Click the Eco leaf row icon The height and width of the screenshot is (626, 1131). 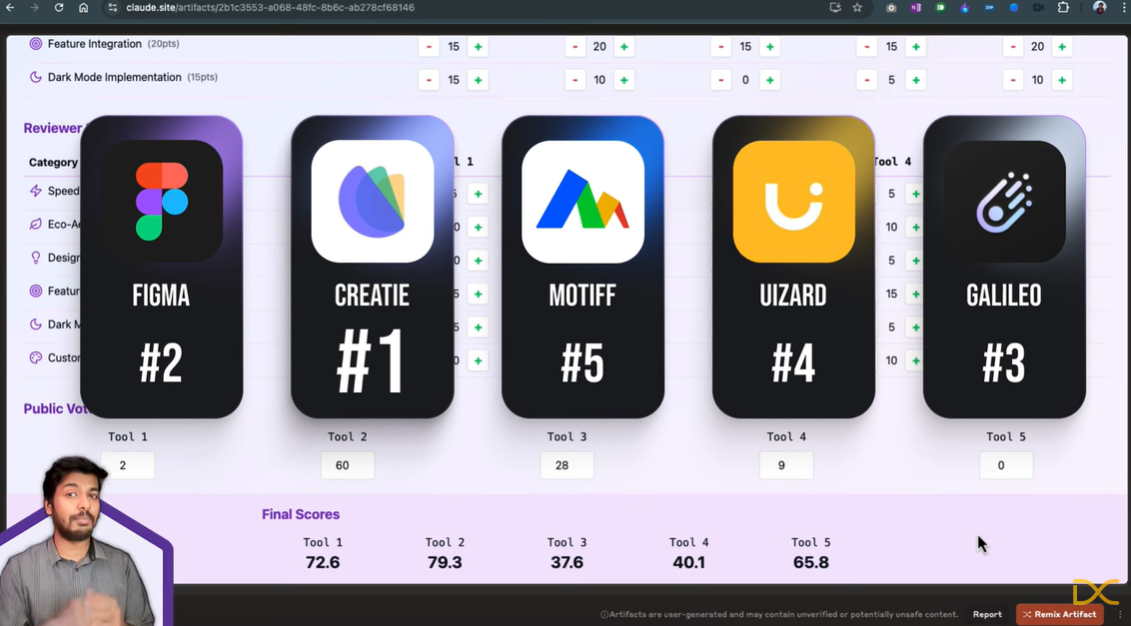pyautogui.click(x=35, y=224)
